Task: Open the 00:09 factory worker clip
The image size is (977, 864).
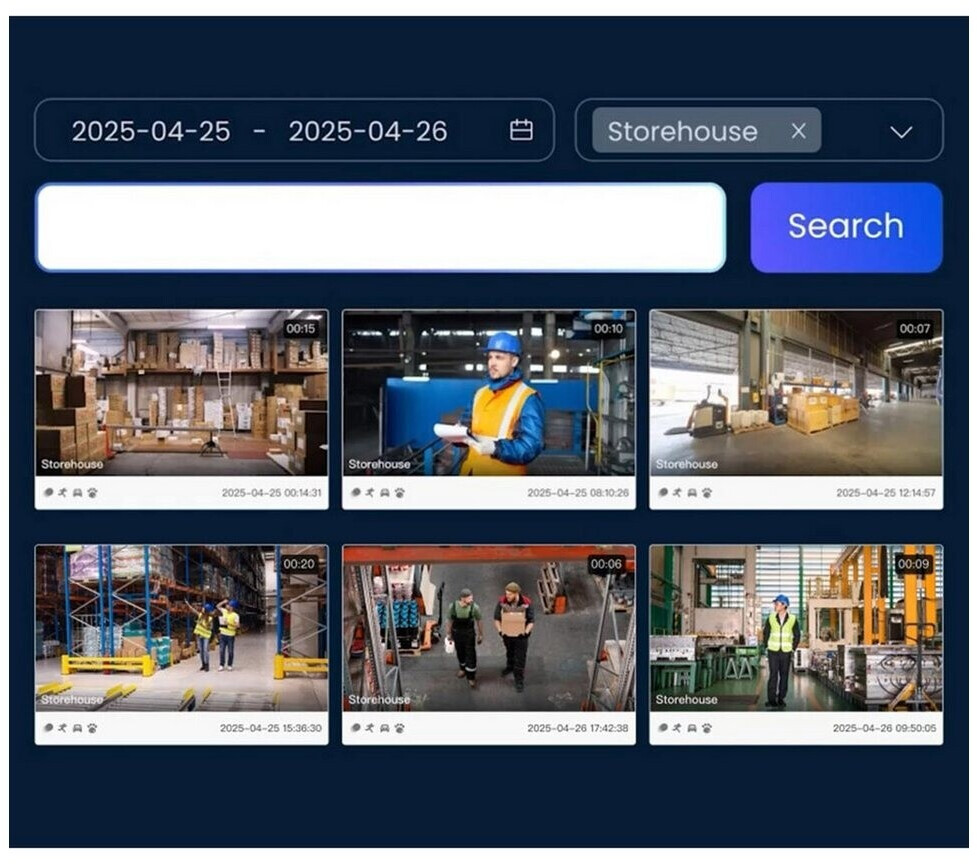Action: (795, 628)
